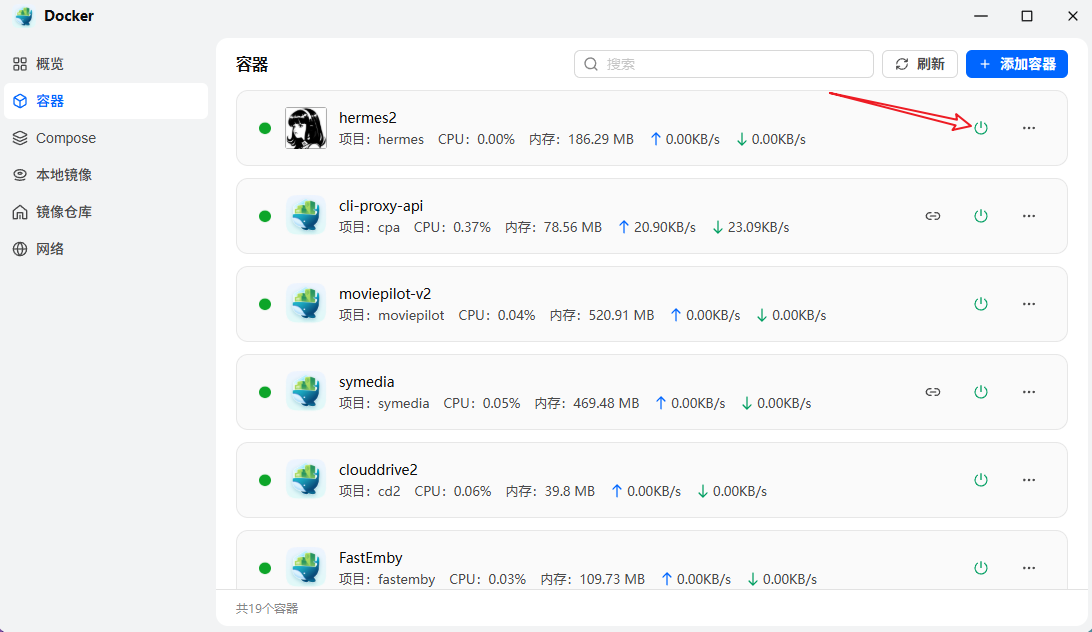The height and width of the screenshot is (632, 1092).
Task: Click the green status dot for hermes2
Action: tap(265, 128)
